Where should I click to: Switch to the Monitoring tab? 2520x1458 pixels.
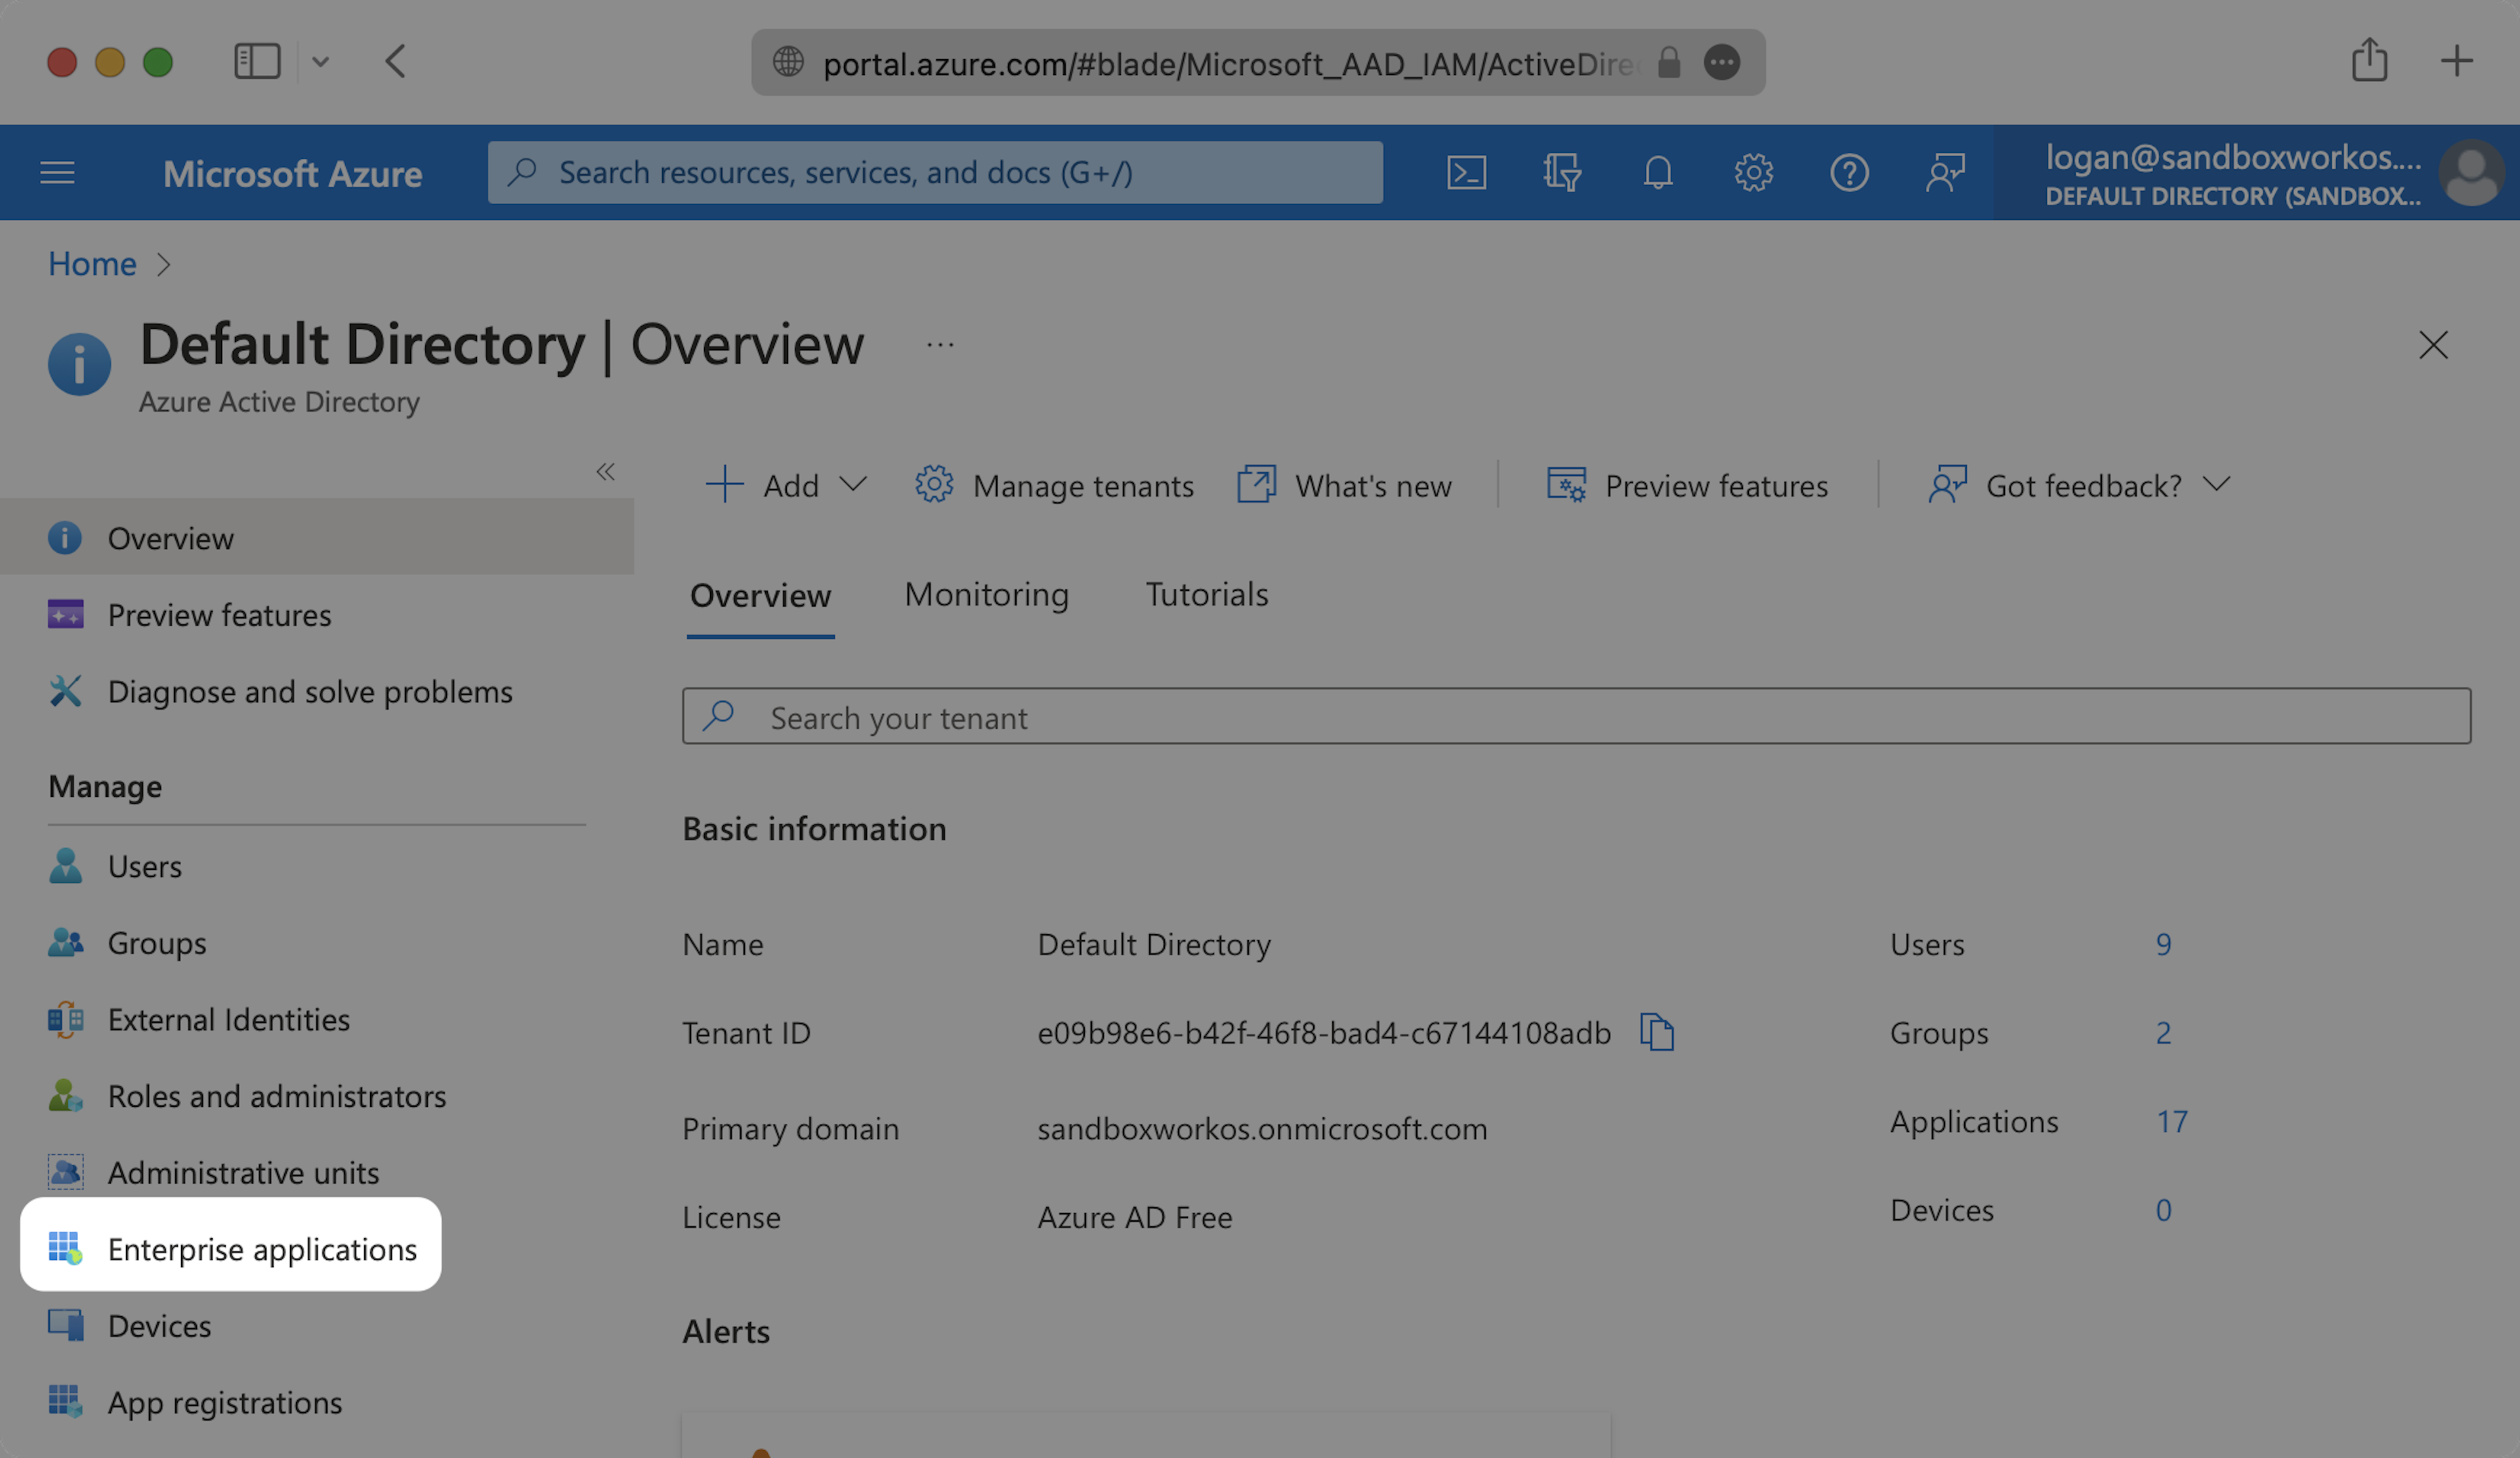(x=986, y=595)
